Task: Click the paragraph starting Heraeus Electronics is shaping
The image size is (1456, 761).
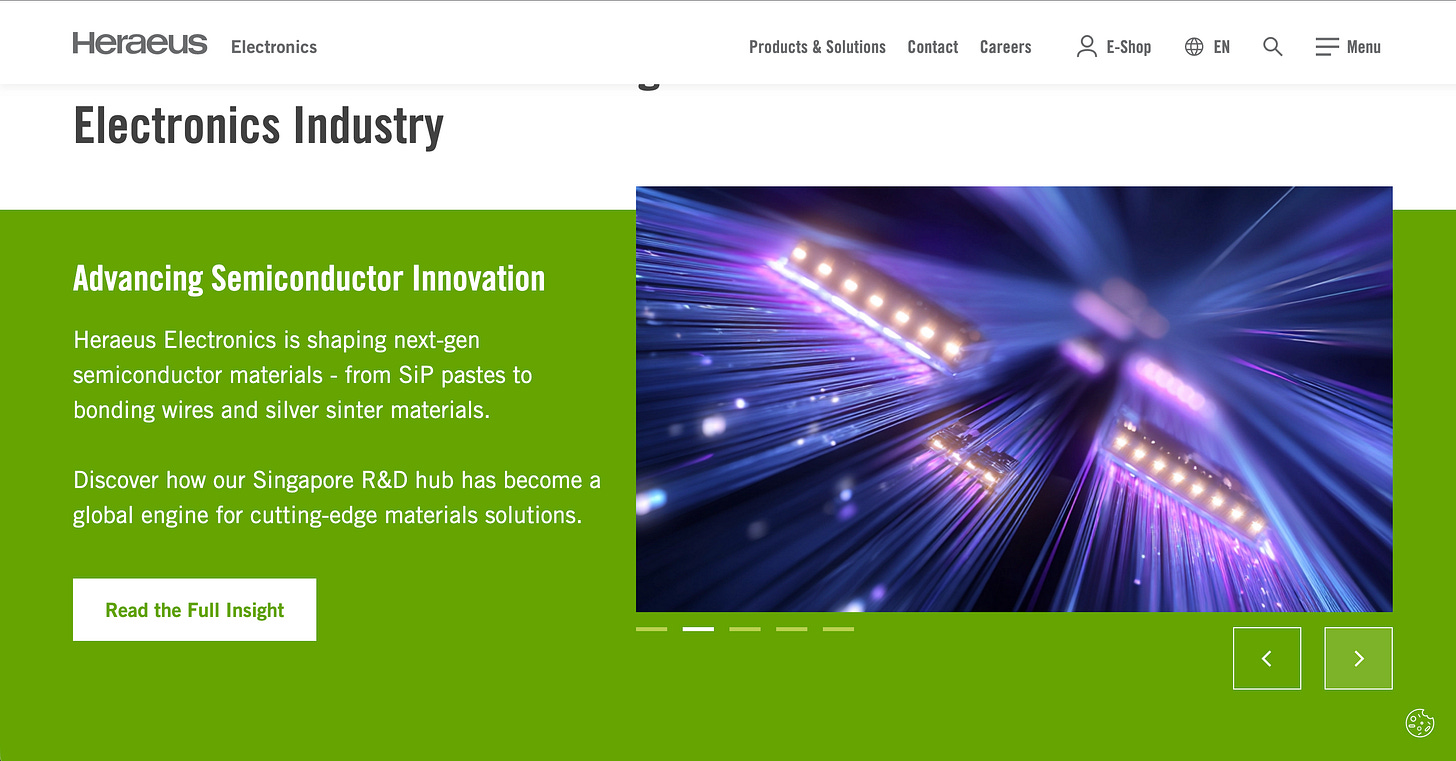Action: coord(303,375)
